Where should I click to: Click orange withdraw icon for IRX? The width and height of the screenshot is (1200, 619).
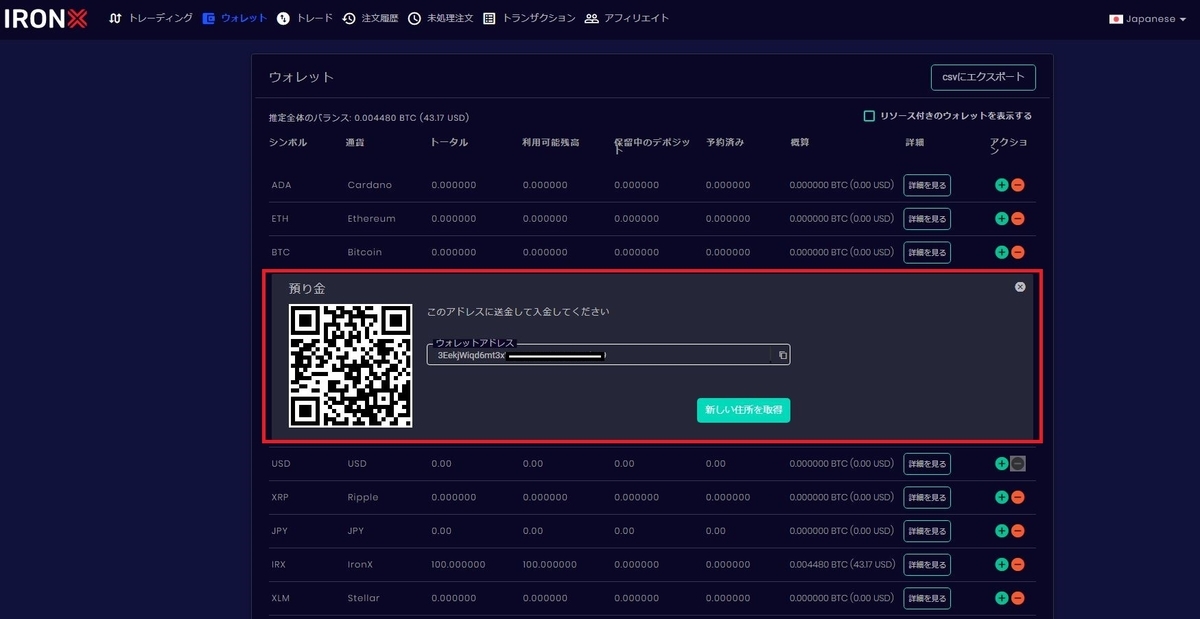(x=1017, y=565)
